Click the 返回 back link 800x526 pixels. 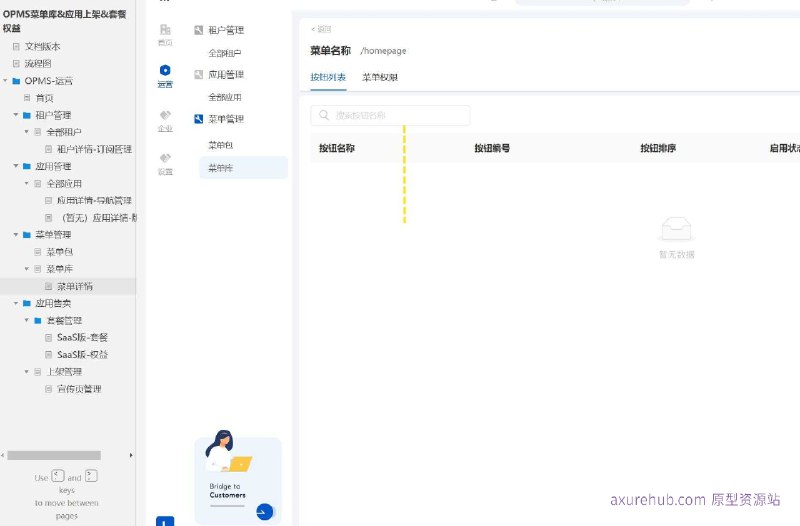pos(321,29)
